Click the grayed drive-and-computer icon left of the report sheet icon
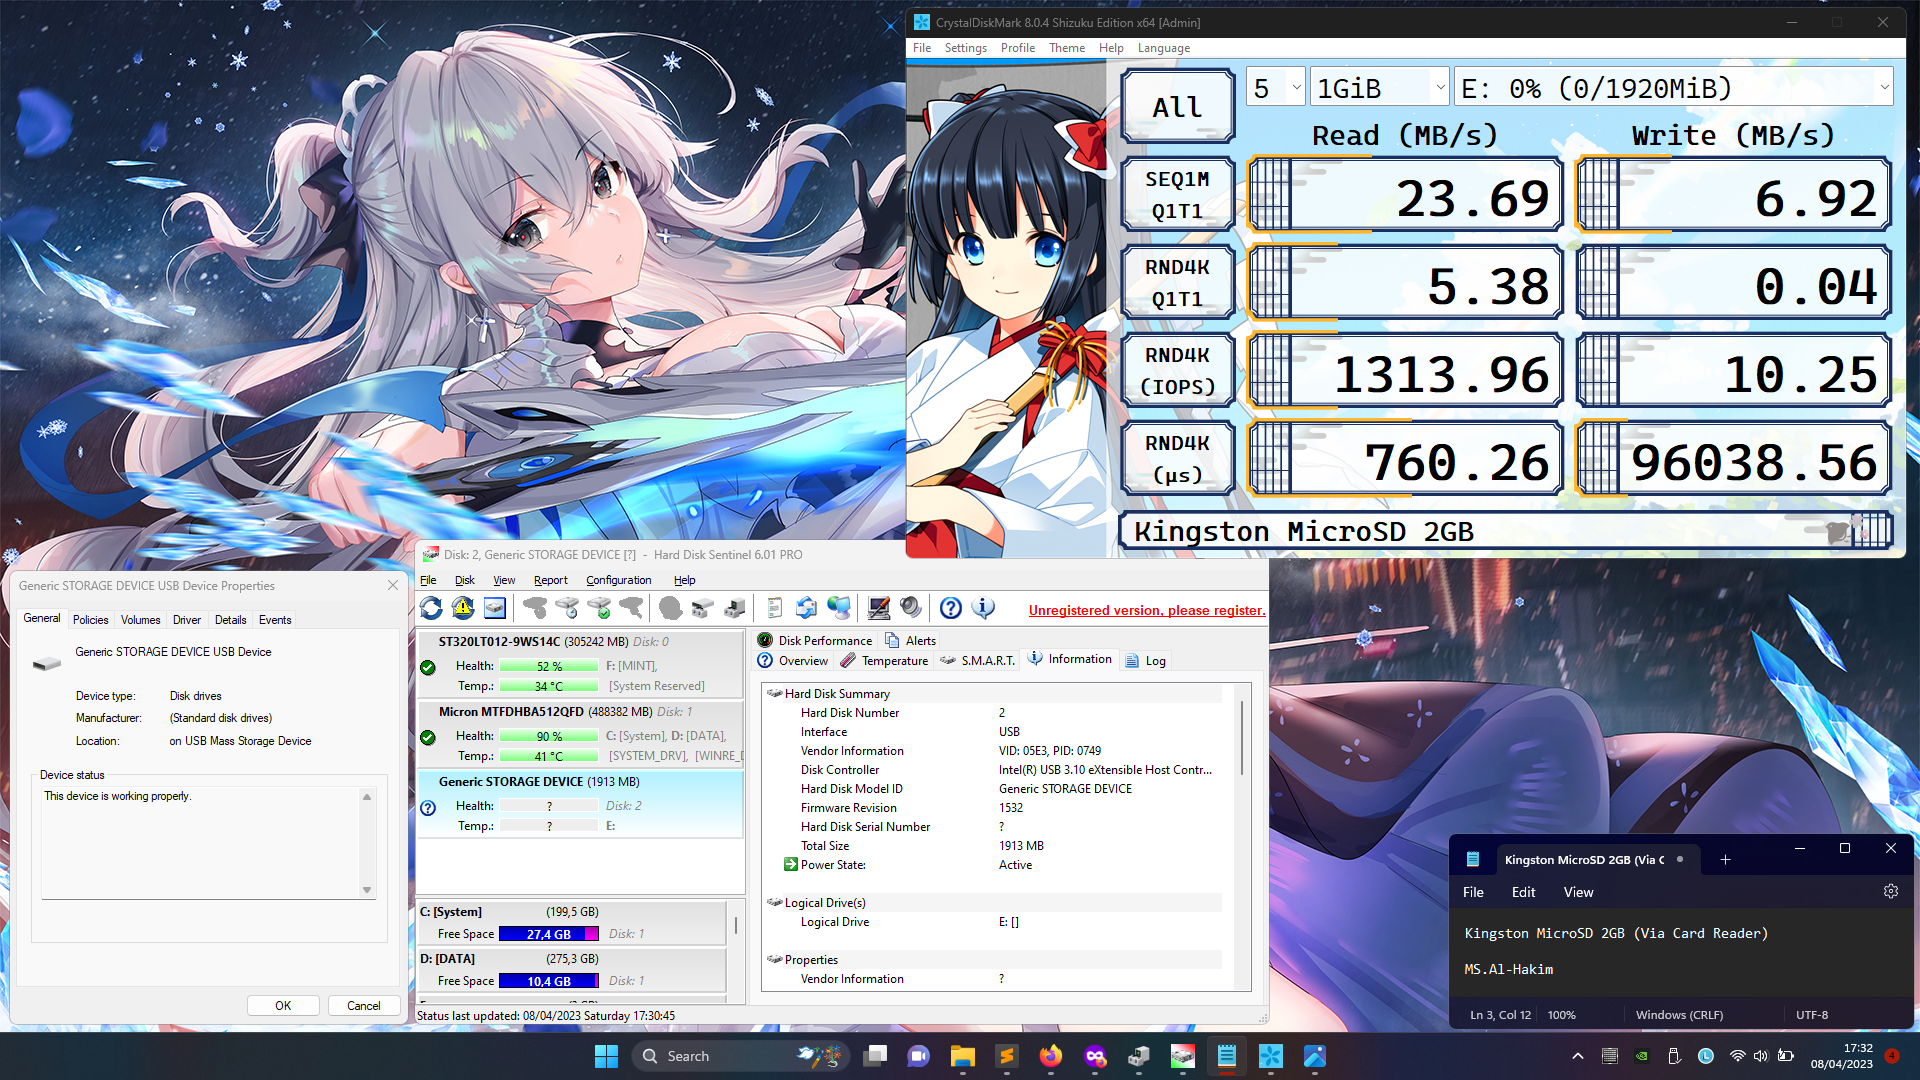This screenshot has height=1080, width=1920. click(734, 608)
